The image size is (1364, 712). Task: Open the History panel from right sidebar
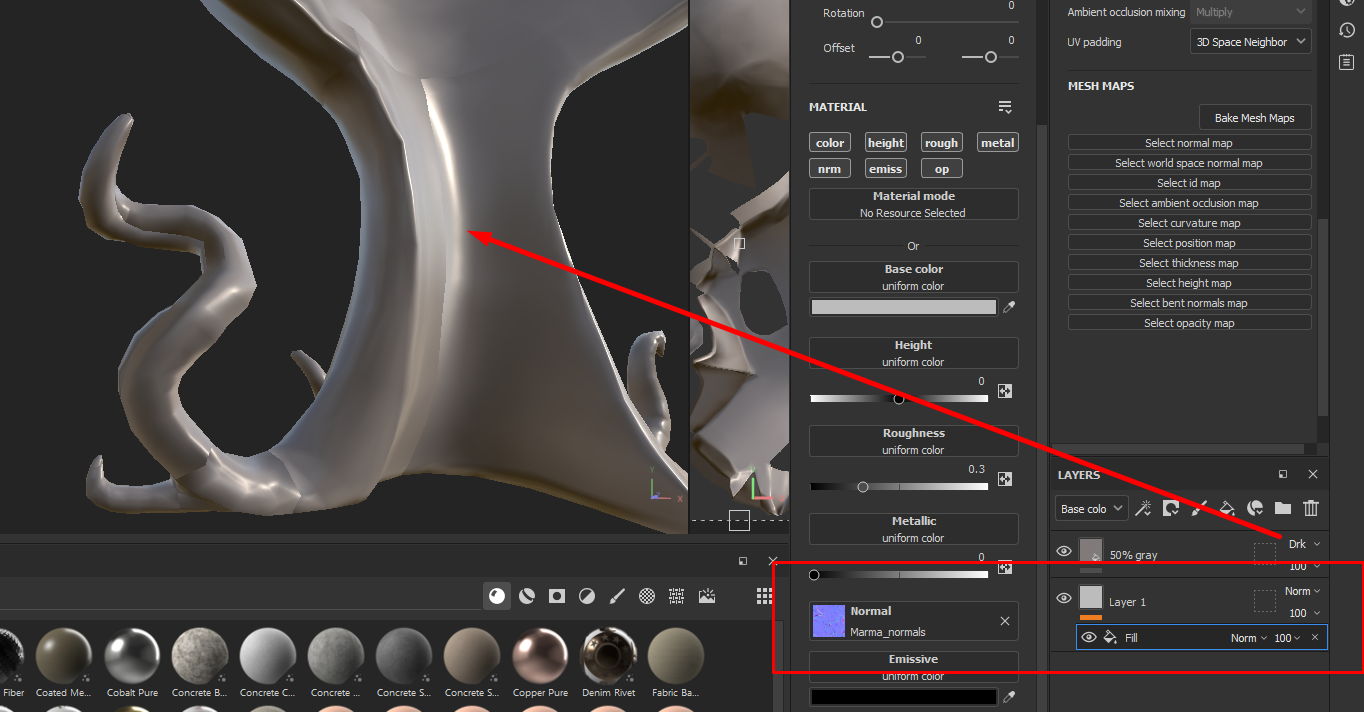click(1347, 30)
